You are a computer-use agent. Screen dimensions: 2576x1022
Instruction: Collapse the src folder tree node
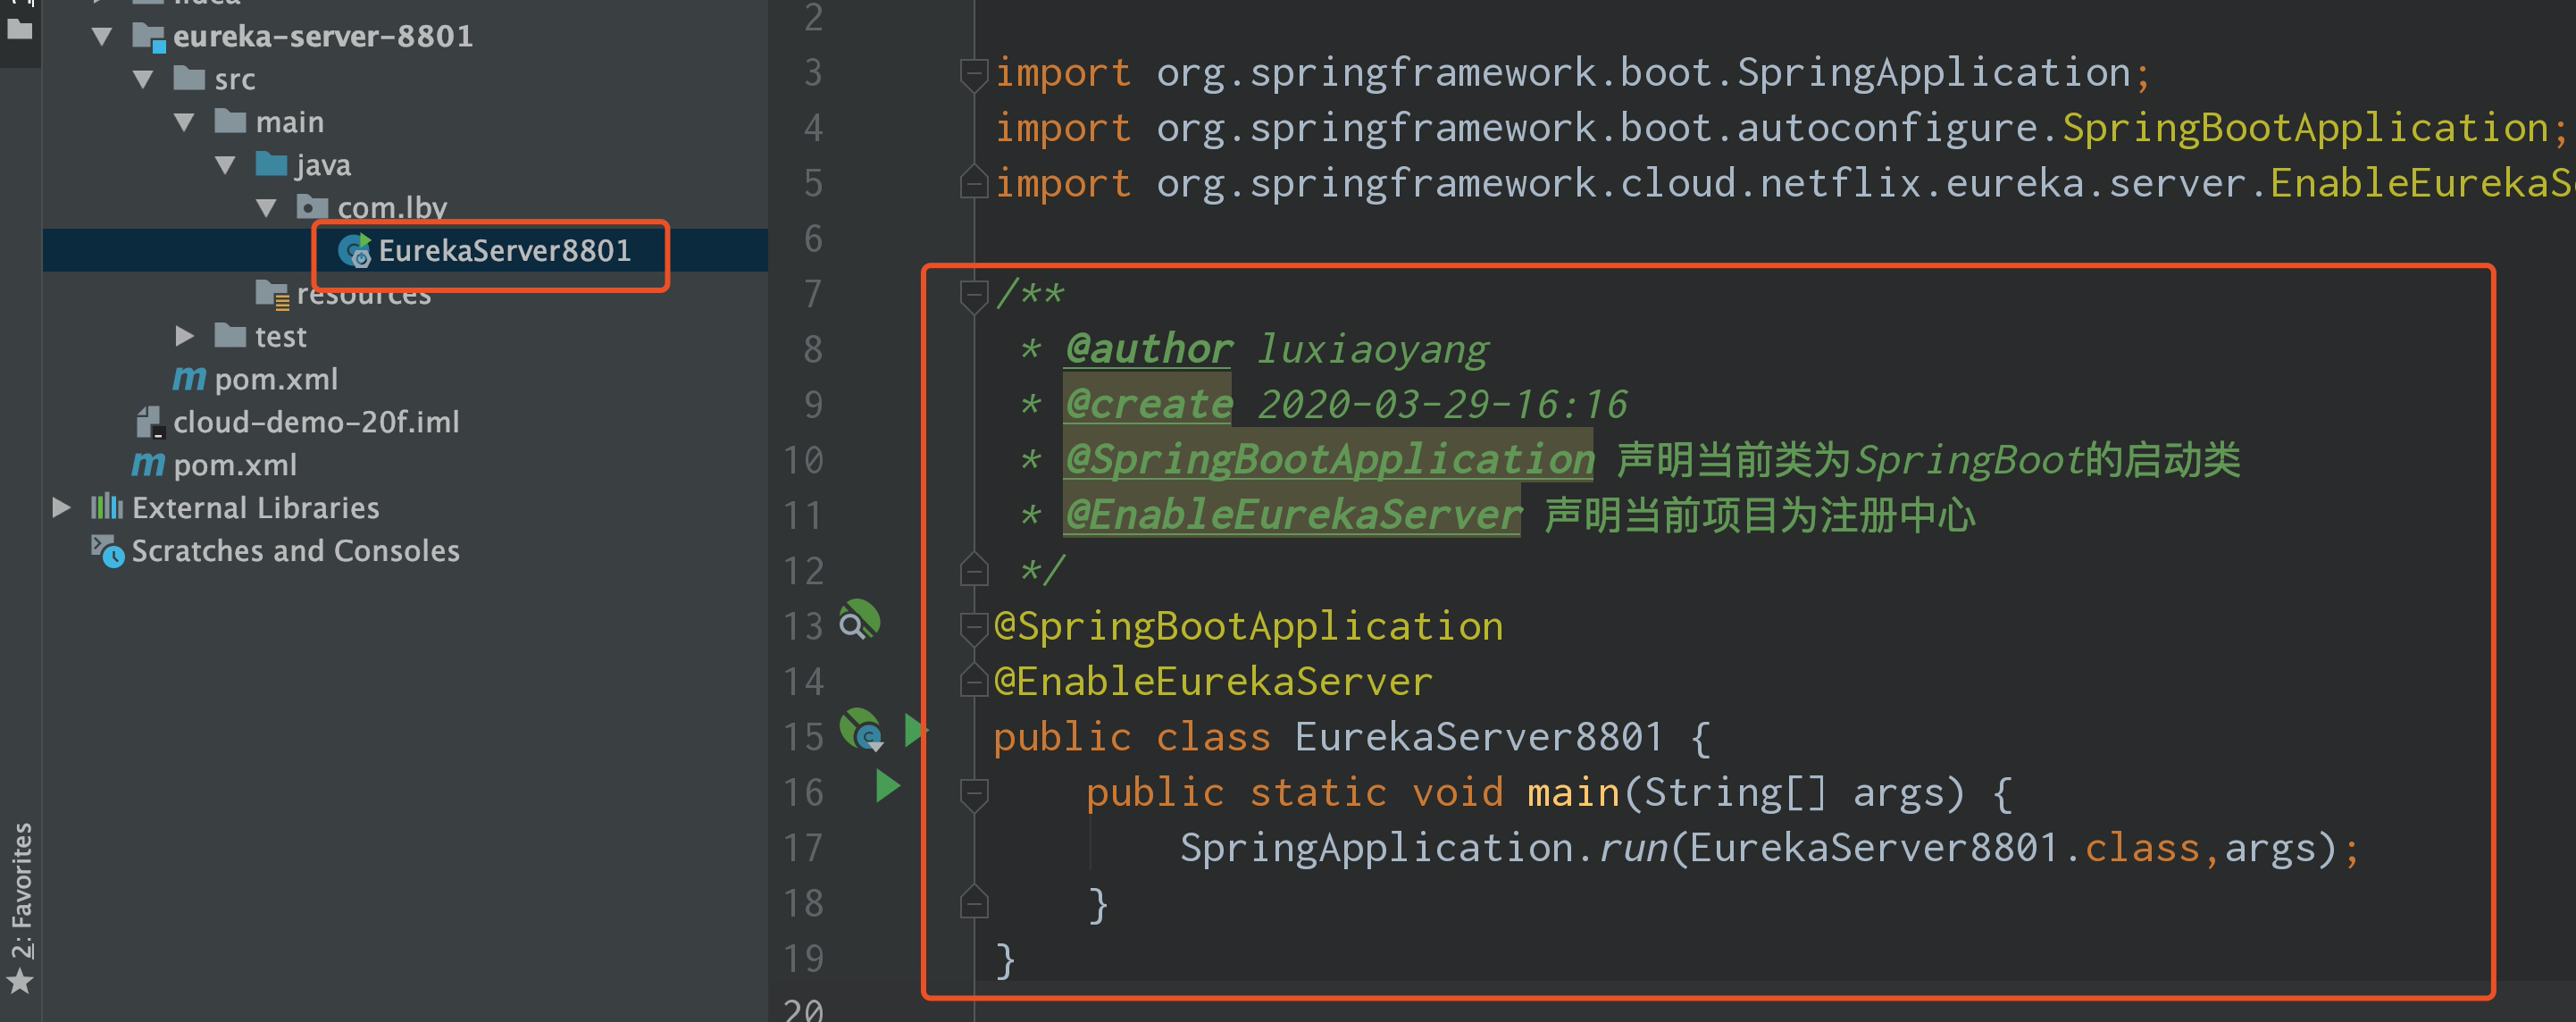pyautogui.click(x=143, y=80)
